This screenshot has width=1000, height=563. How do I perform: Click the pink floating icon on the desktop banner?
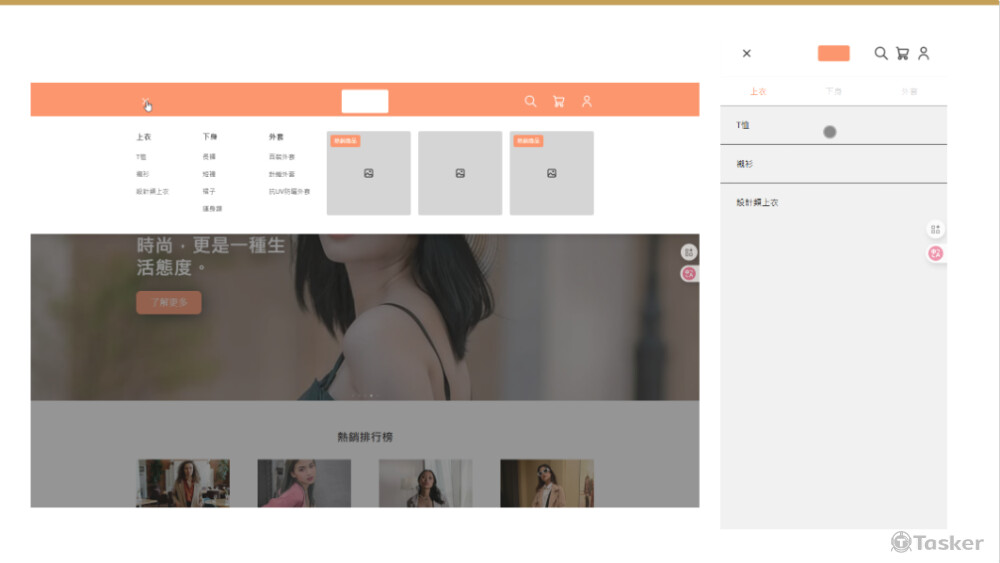point(689,273)
